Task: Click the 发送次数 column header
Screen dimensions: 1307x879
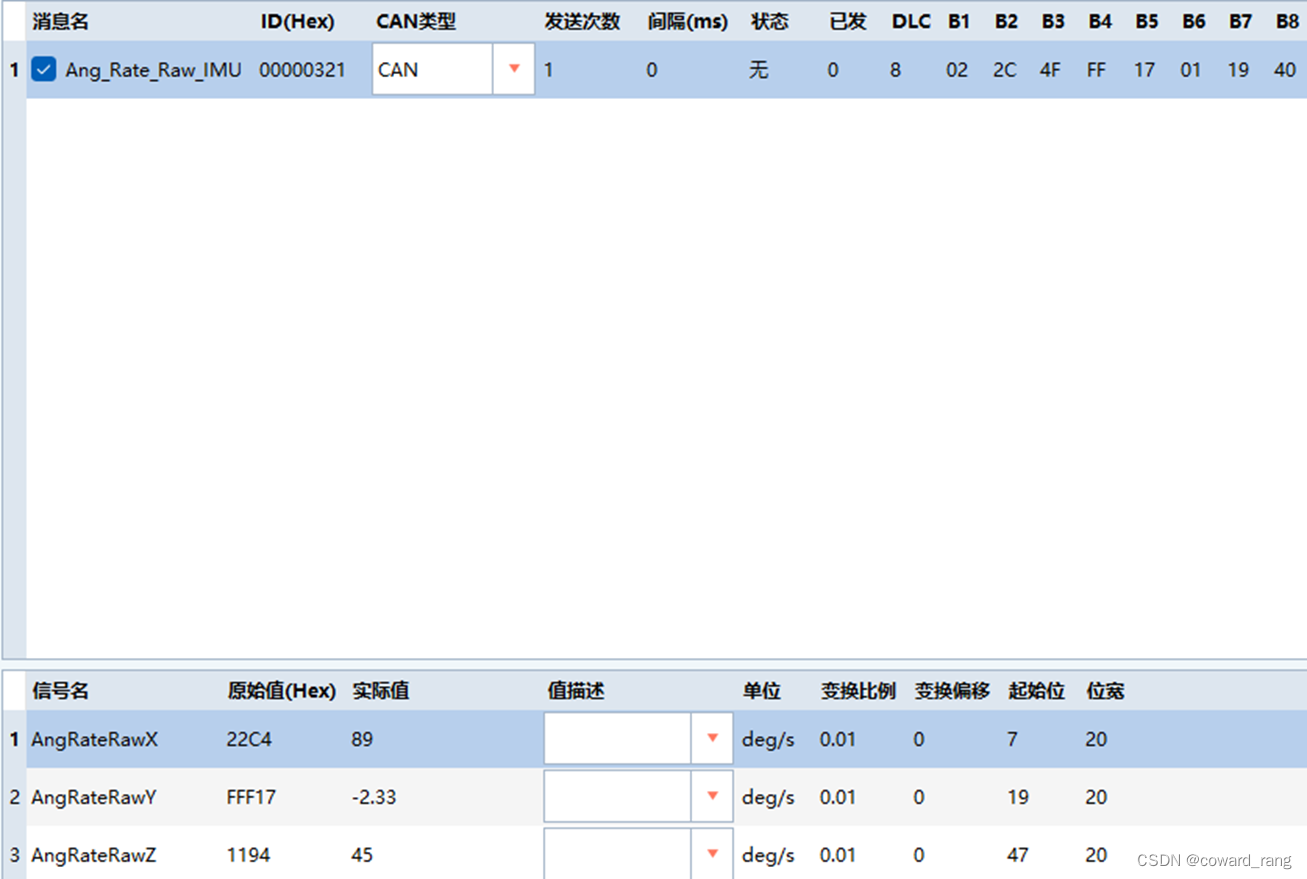Action: pos(582,21)
